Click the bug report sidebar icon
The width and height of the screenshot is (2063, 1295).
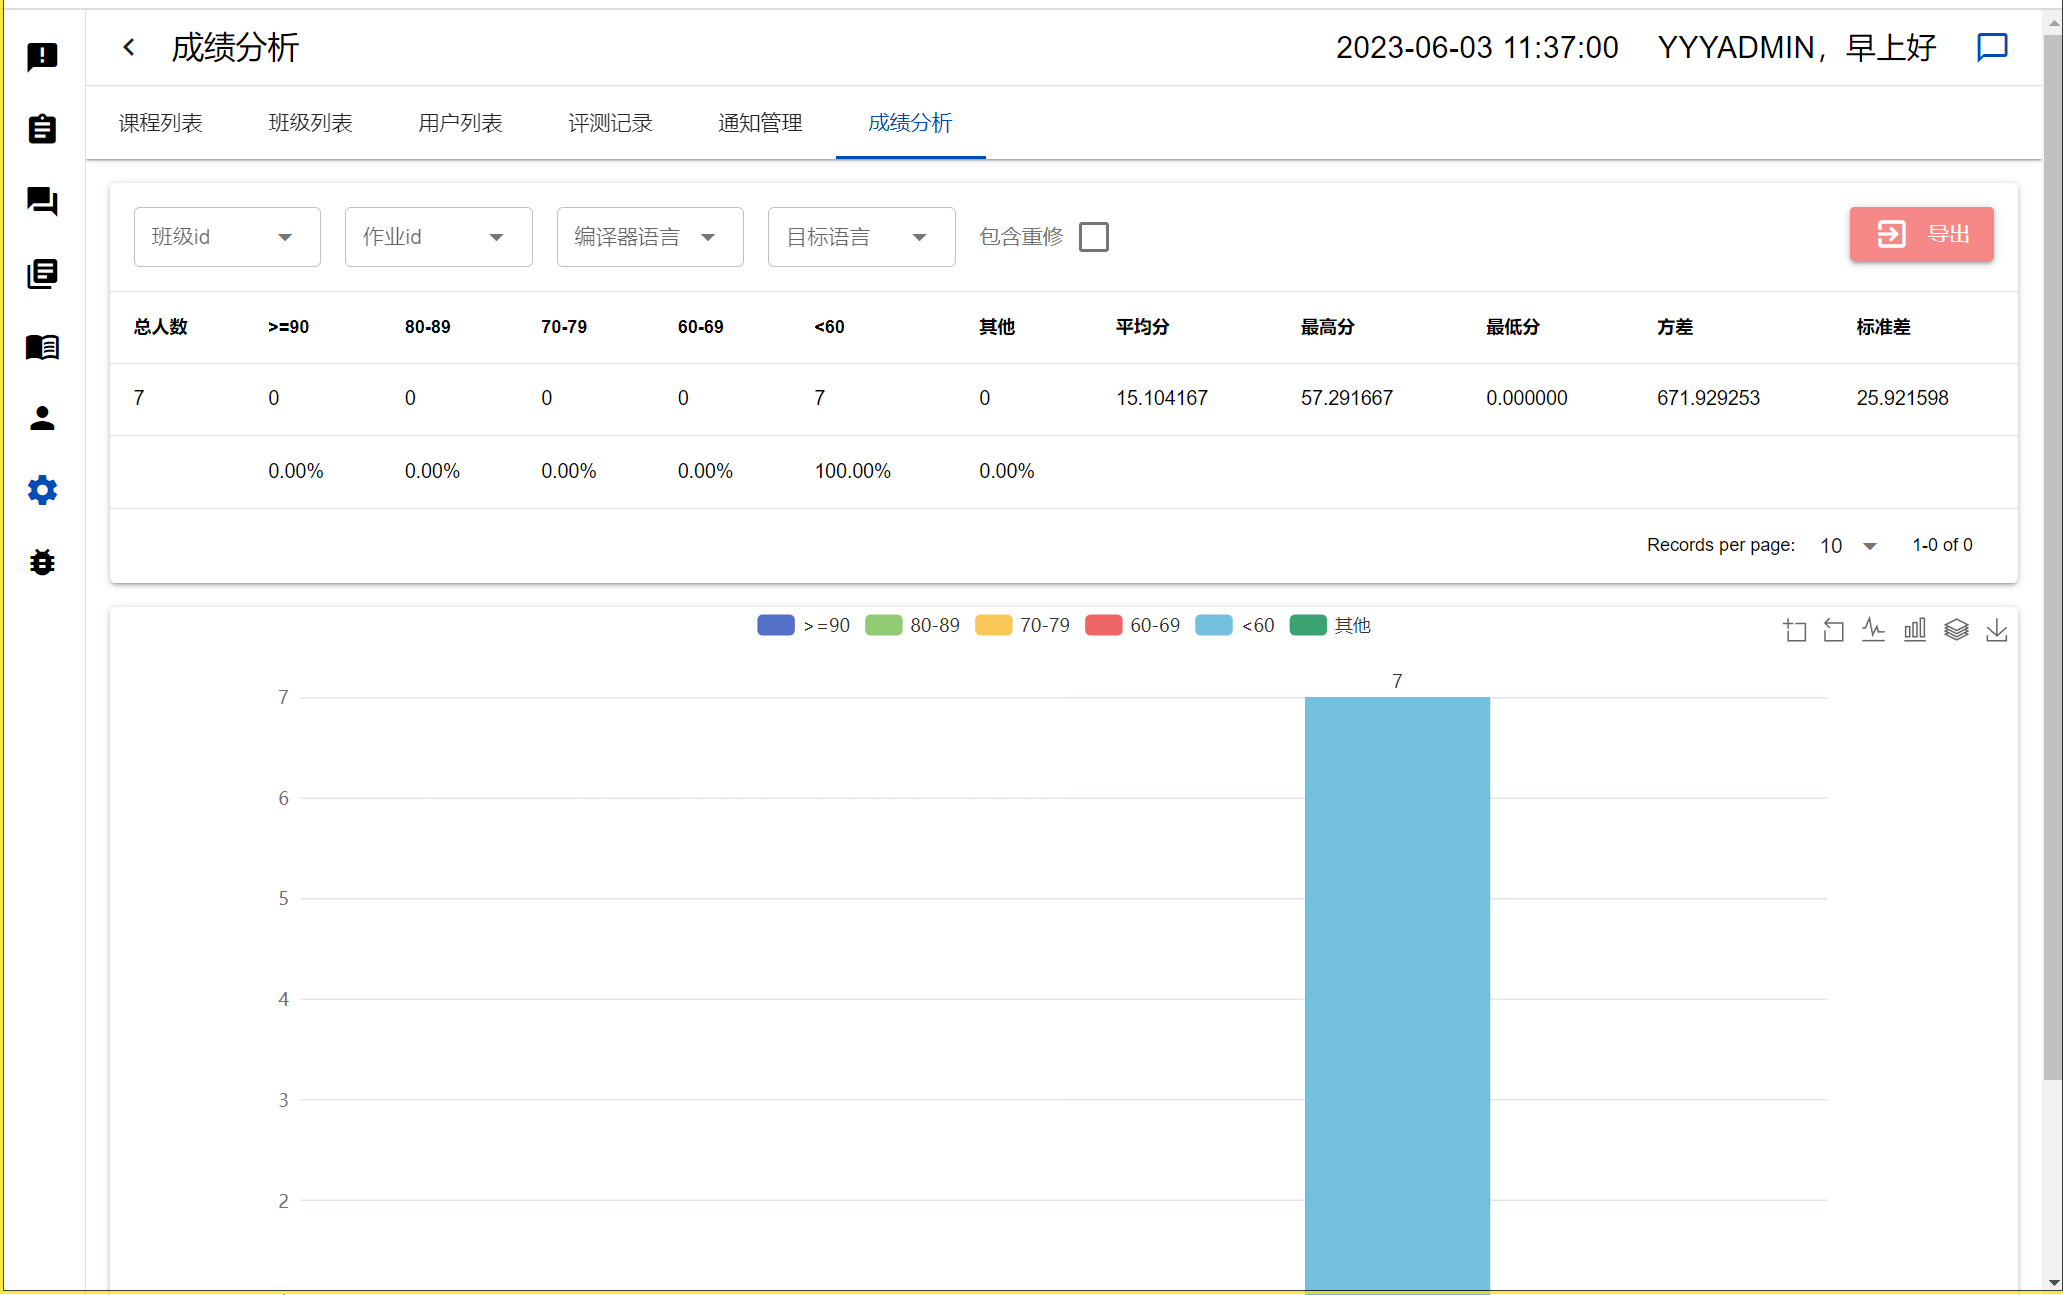(x=42, y=562)
